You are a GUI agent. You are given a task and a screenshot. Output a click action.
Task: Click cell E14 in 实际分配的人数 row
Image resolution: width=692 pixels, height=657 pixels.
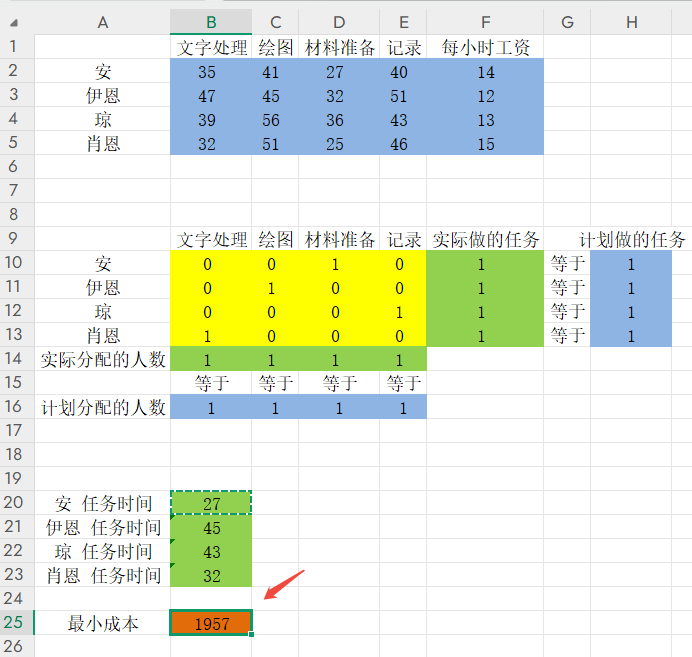(403, 359)
